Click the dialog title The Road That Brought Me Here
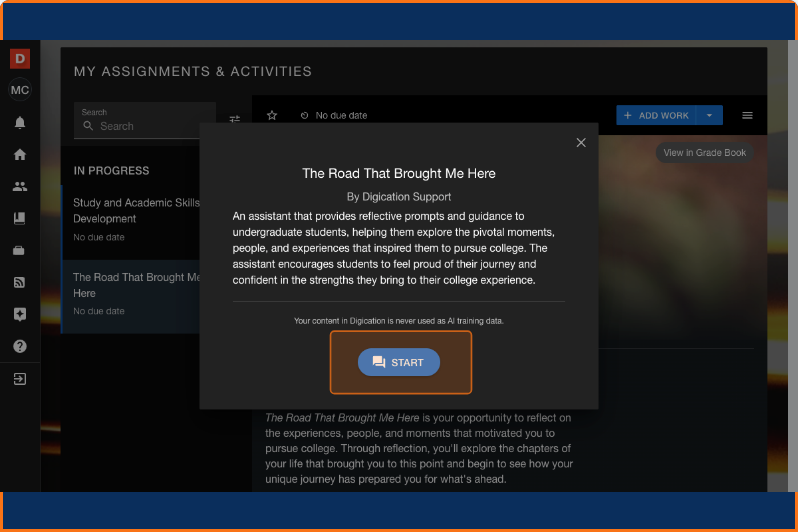 [398, 174]
